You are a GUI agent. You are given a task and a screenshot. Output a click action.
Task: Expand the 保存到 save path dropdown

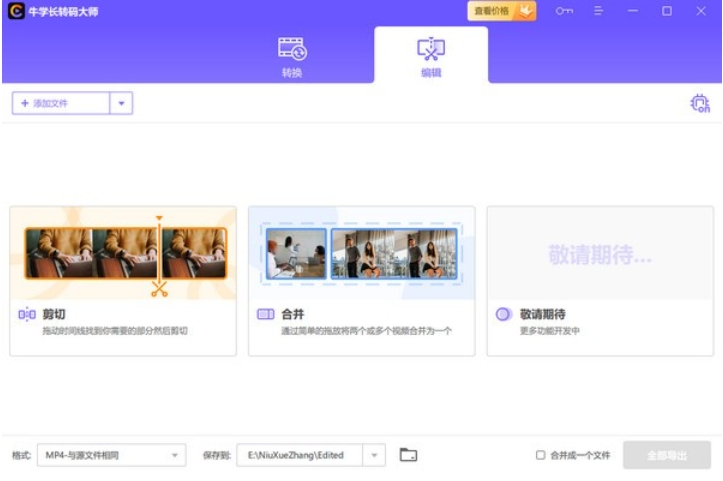click(x=375, y=455)
